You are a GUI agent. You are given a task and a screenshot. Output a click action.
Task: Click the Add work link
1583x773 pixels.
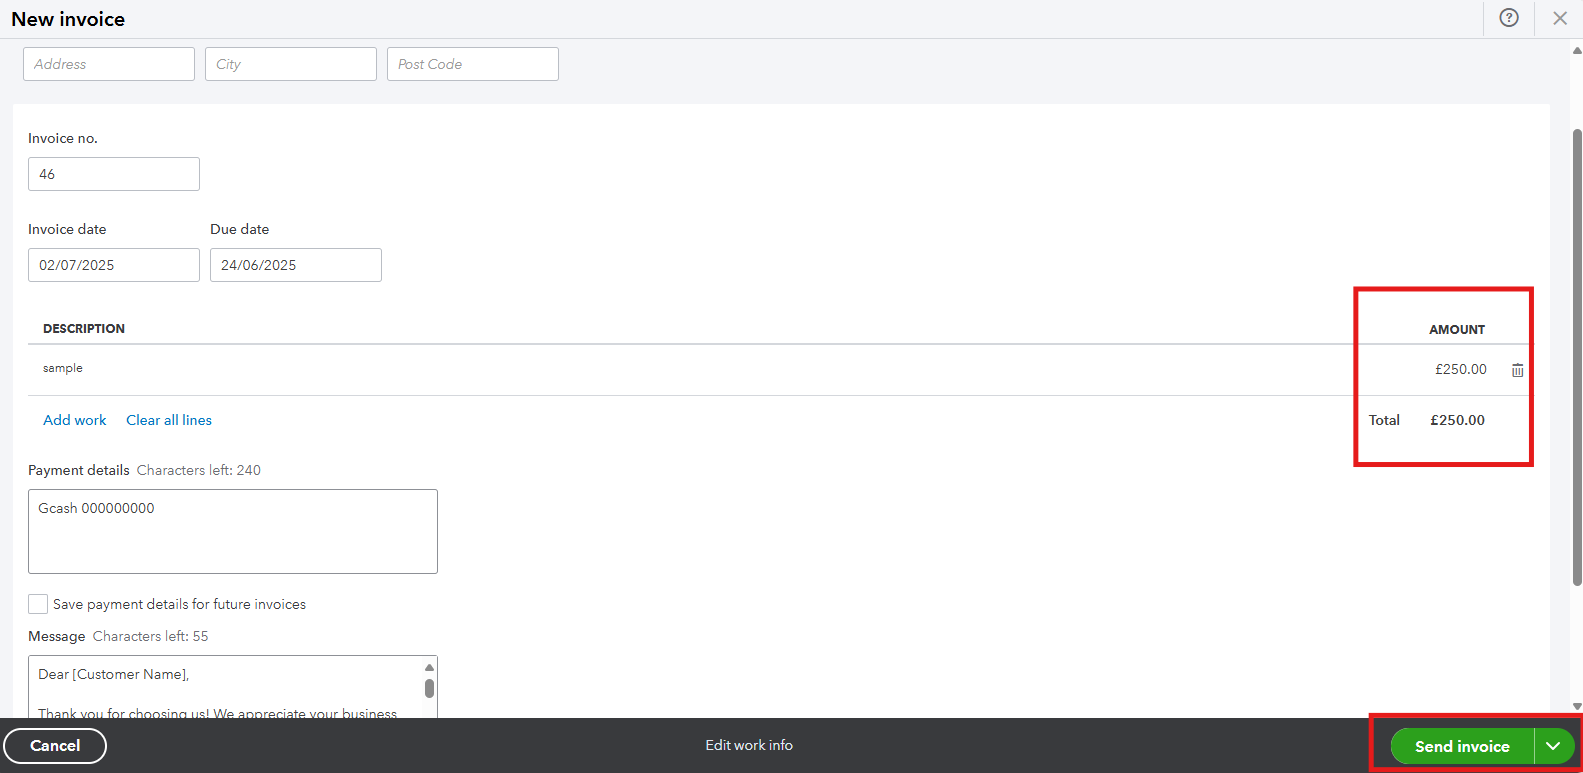pyautogui.click(x=75, y=420)
